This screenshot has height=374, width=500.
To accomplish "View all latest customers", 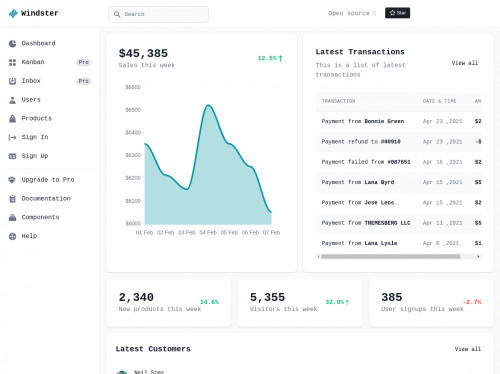I will [x=468, y=349].
